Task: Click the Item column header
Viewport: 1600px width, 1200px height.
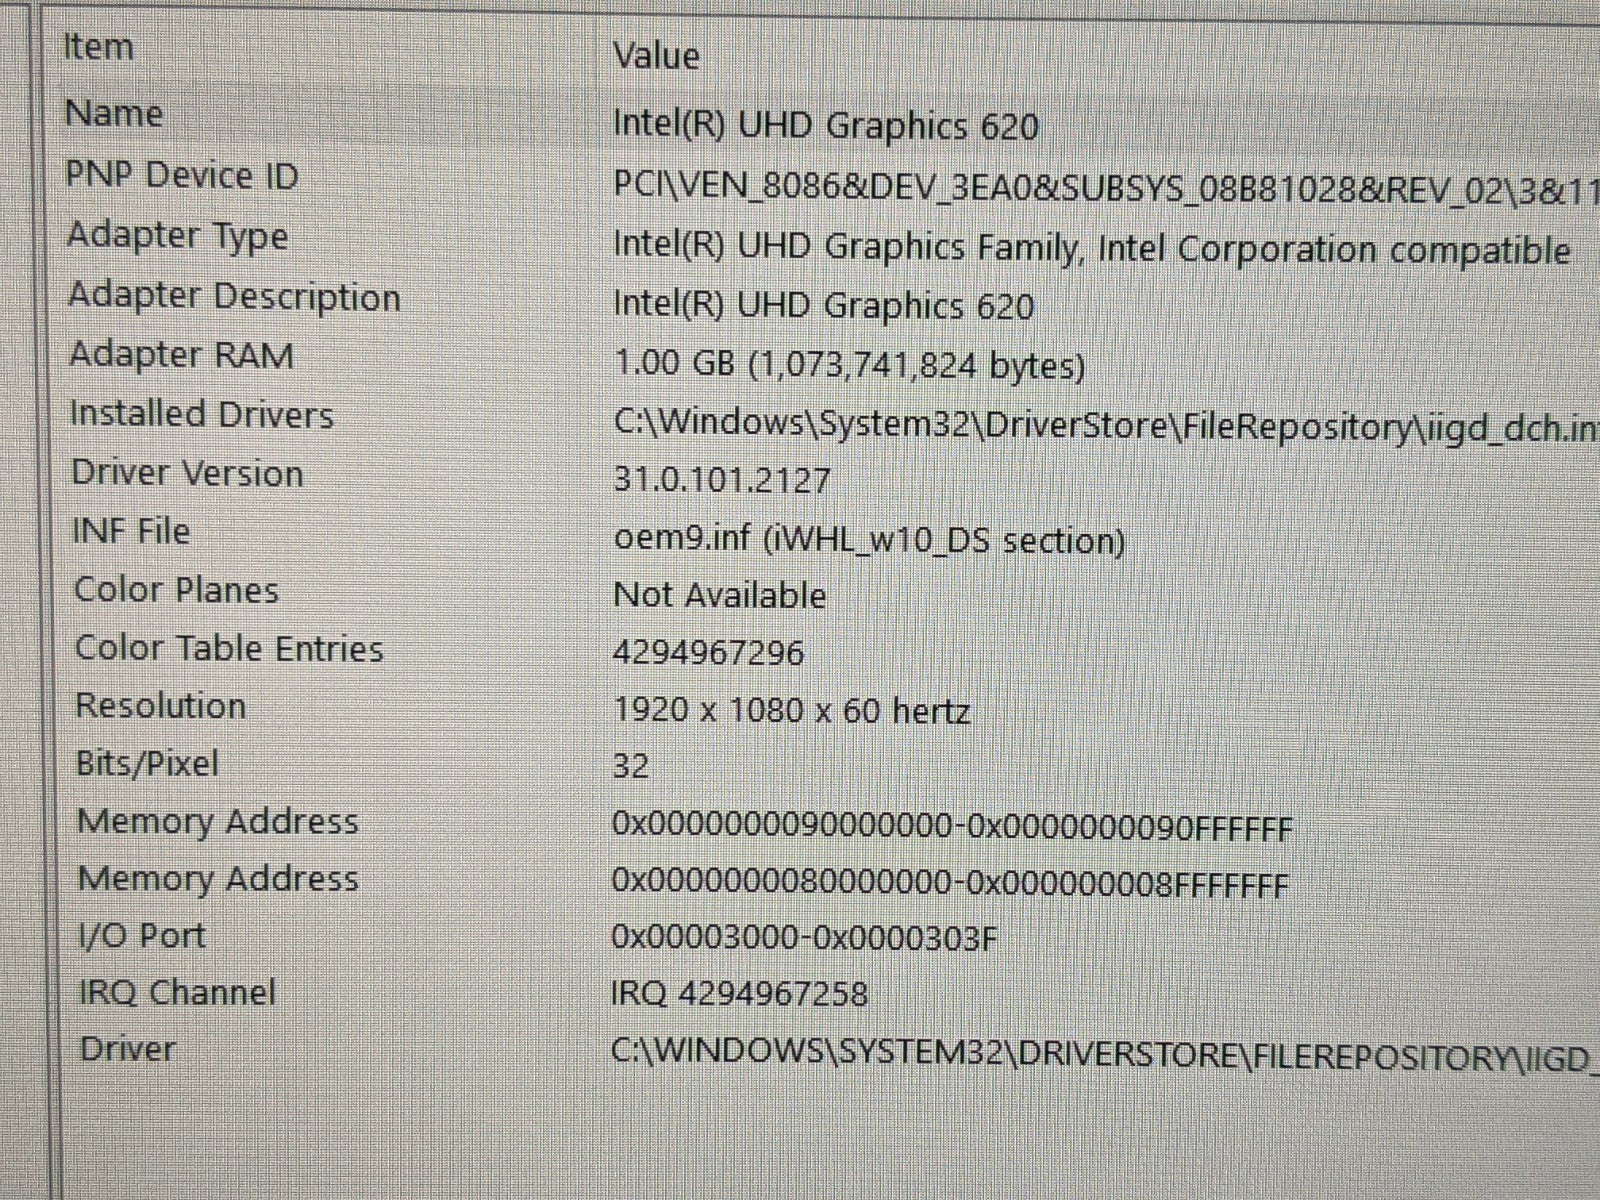Action: tap(95, 47)
